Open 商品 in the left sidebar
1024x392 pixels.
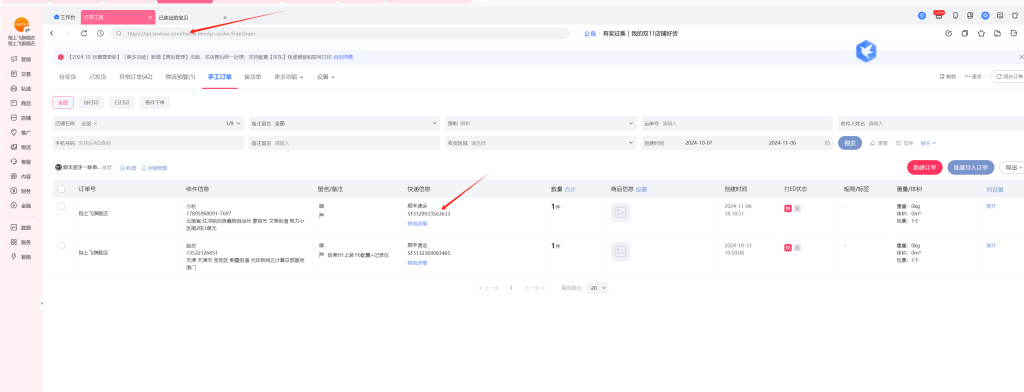[21, 103]
